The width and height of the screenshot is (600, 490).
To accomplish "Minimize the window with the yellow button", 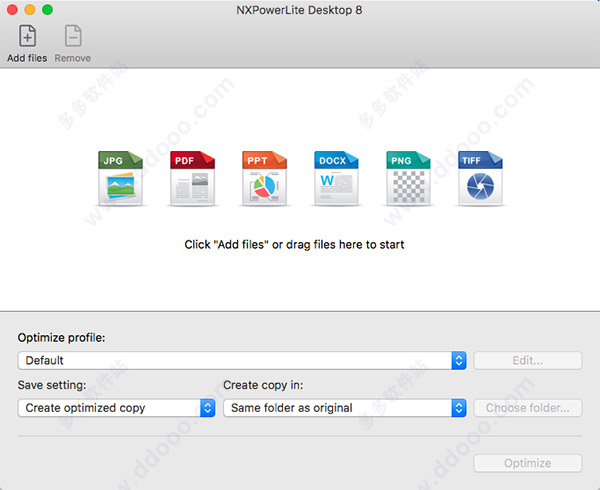I will [x=30, y=10].
